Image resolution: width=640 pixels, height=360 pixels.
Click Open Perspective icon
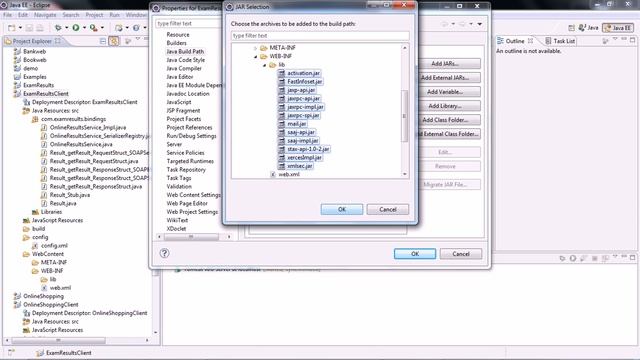(x=571, y=28)
